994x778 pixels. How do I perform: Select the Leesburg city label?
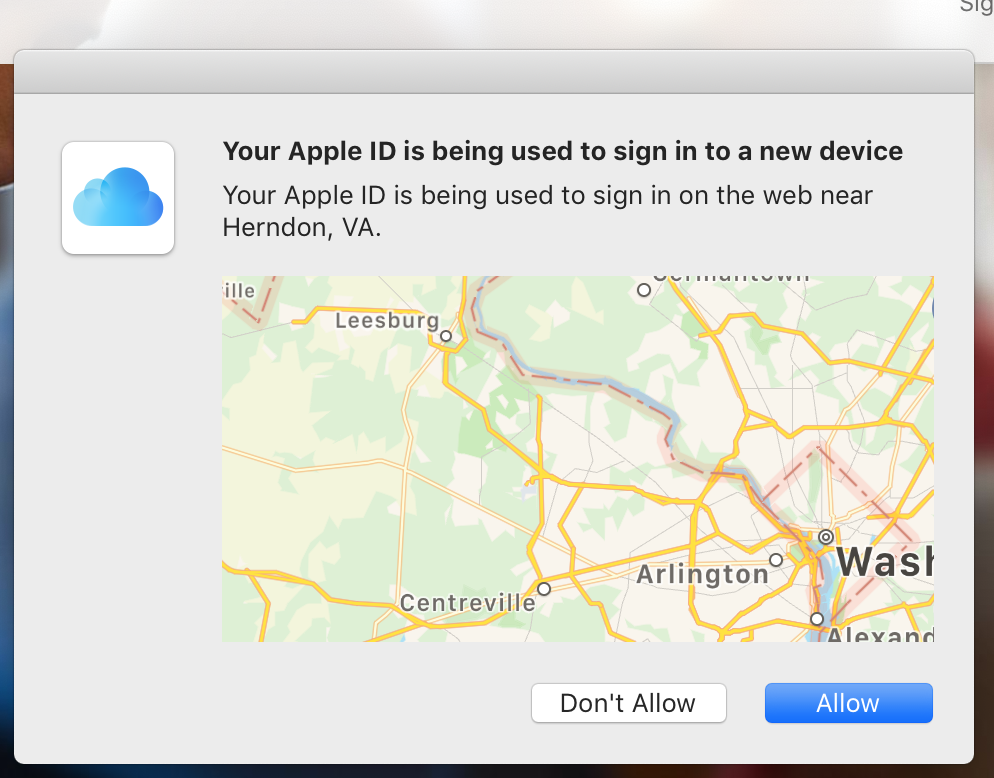click(386, 322)
